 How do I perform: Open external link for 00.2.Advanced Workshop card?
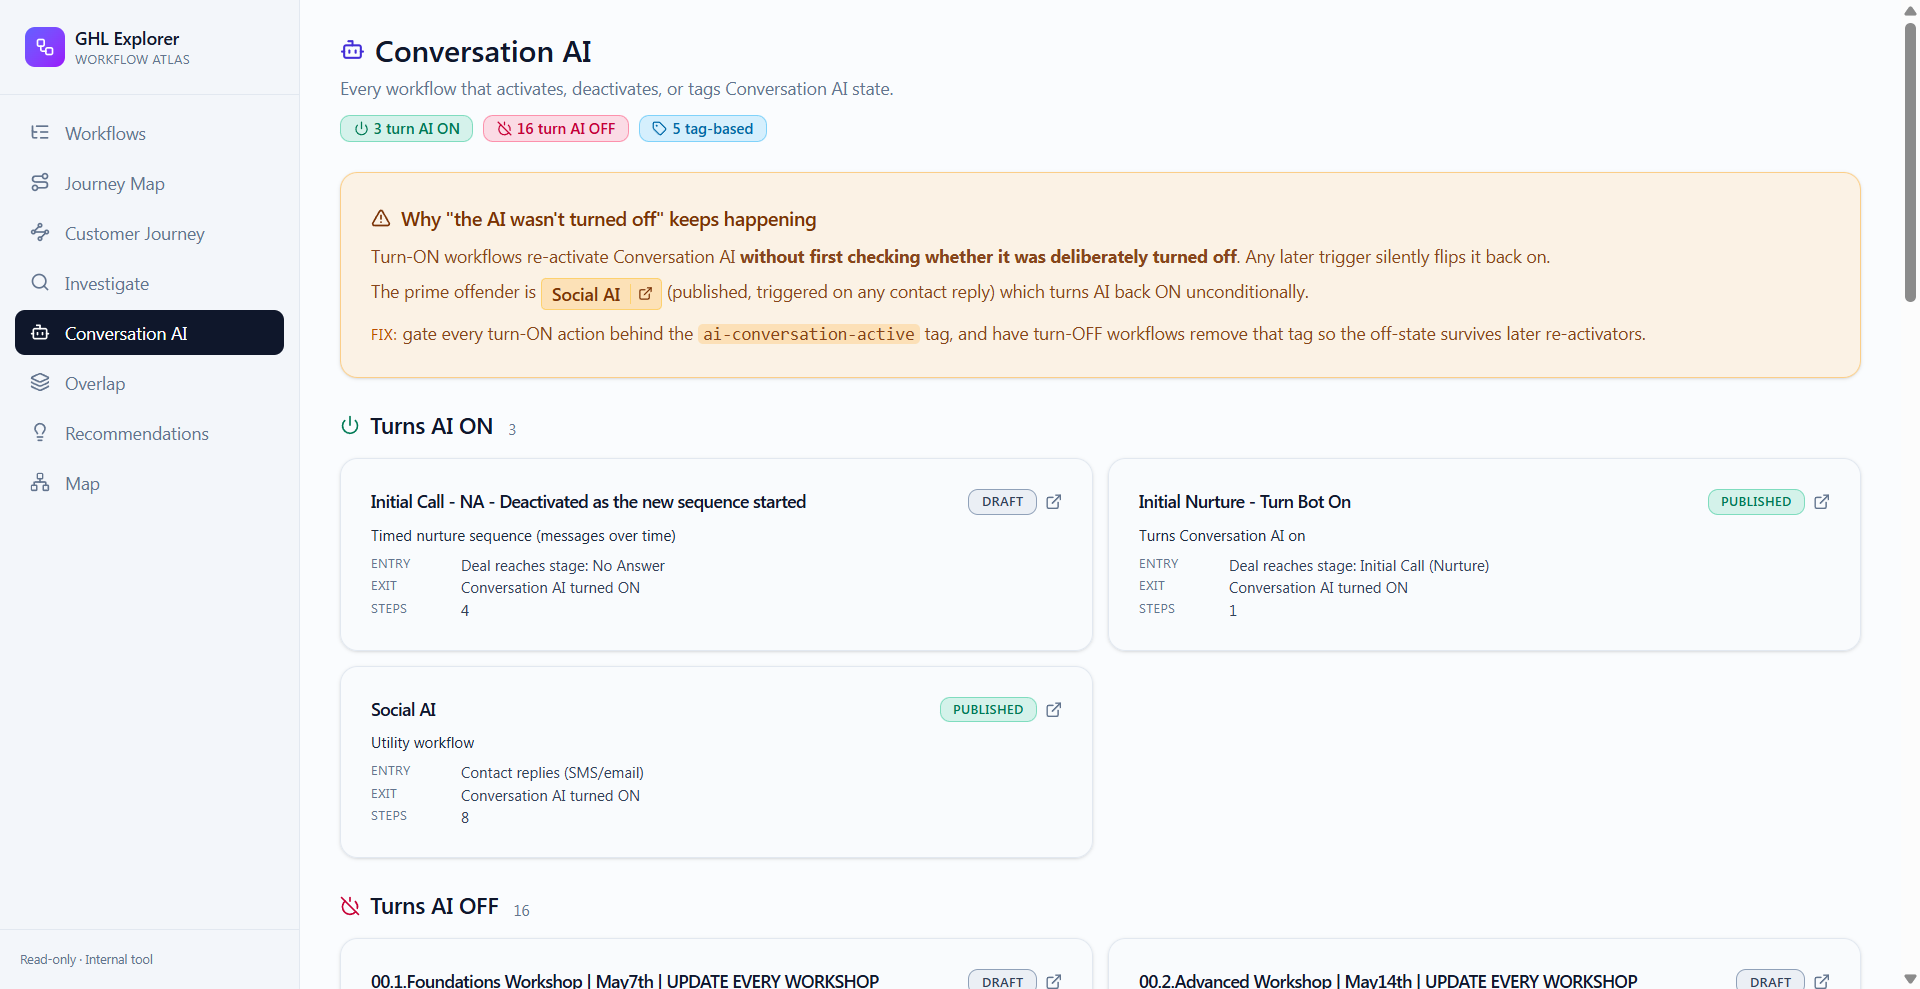[x=1822, y=981]
